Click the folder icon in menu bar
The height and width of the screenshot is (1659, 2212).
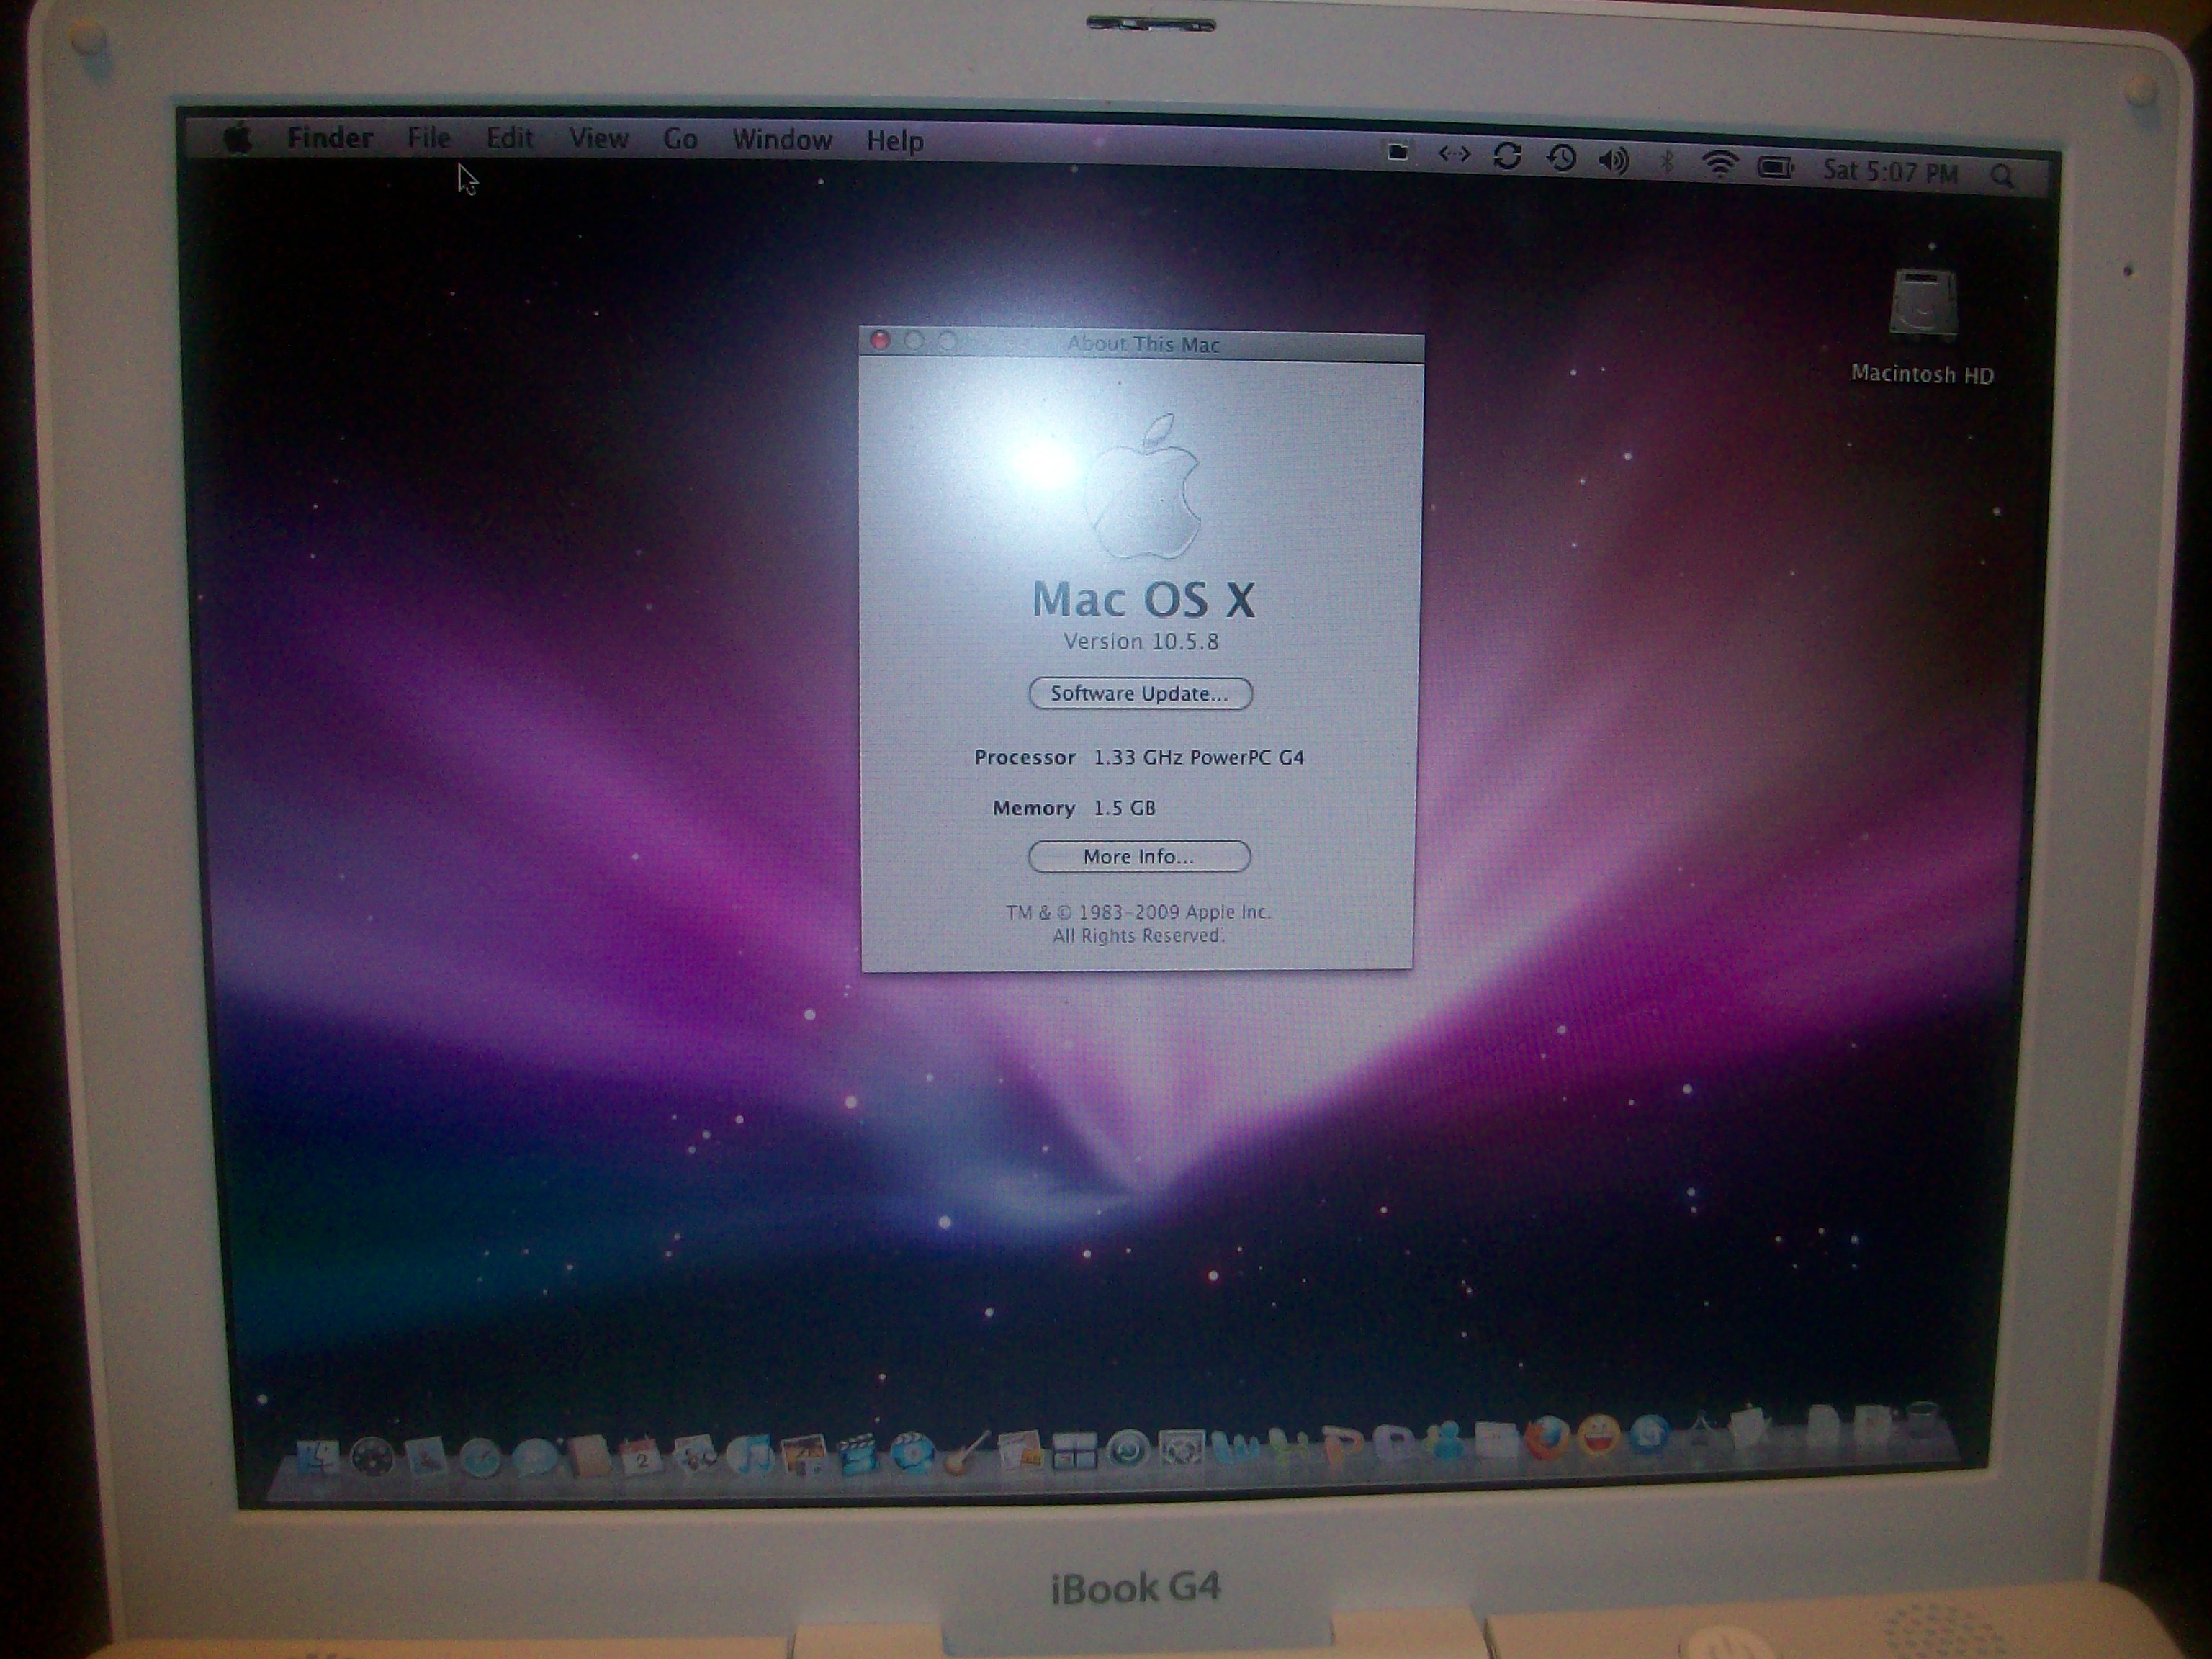[1397, 153]
